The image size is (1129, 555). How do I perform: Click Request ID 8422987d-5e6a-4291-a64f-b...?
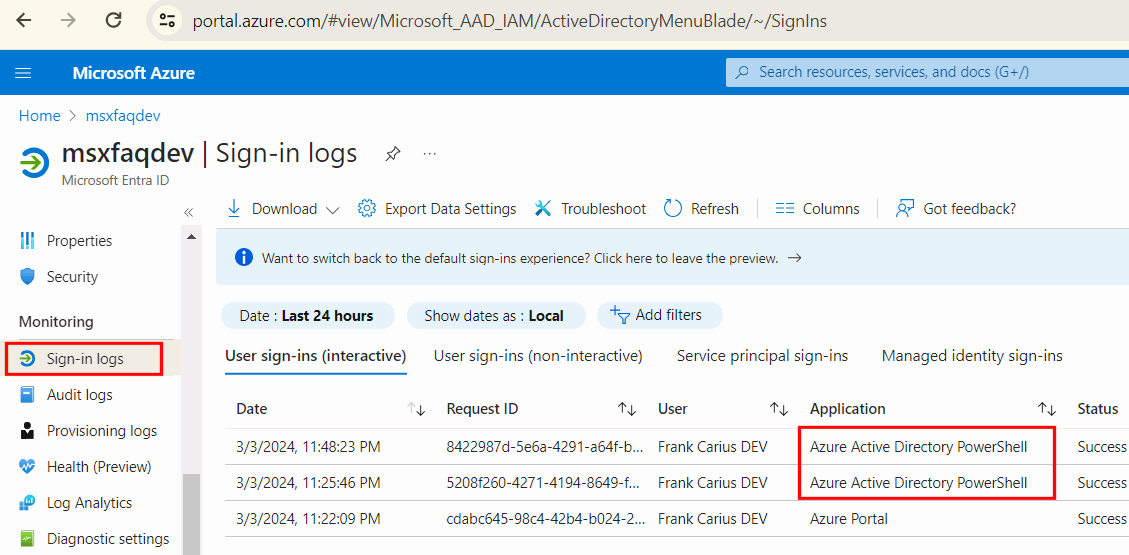point(543,447)
